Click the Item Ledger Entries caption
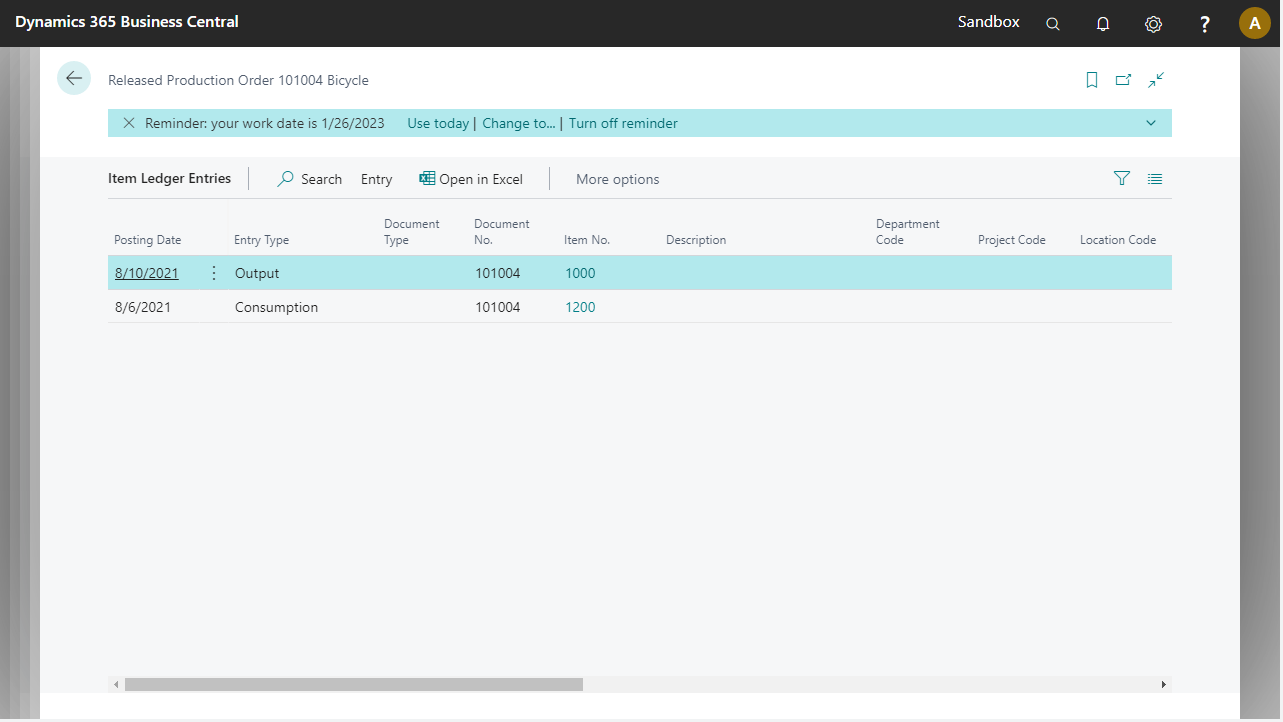The width and height of the screenshot is (1283, 722). point(169,178)
